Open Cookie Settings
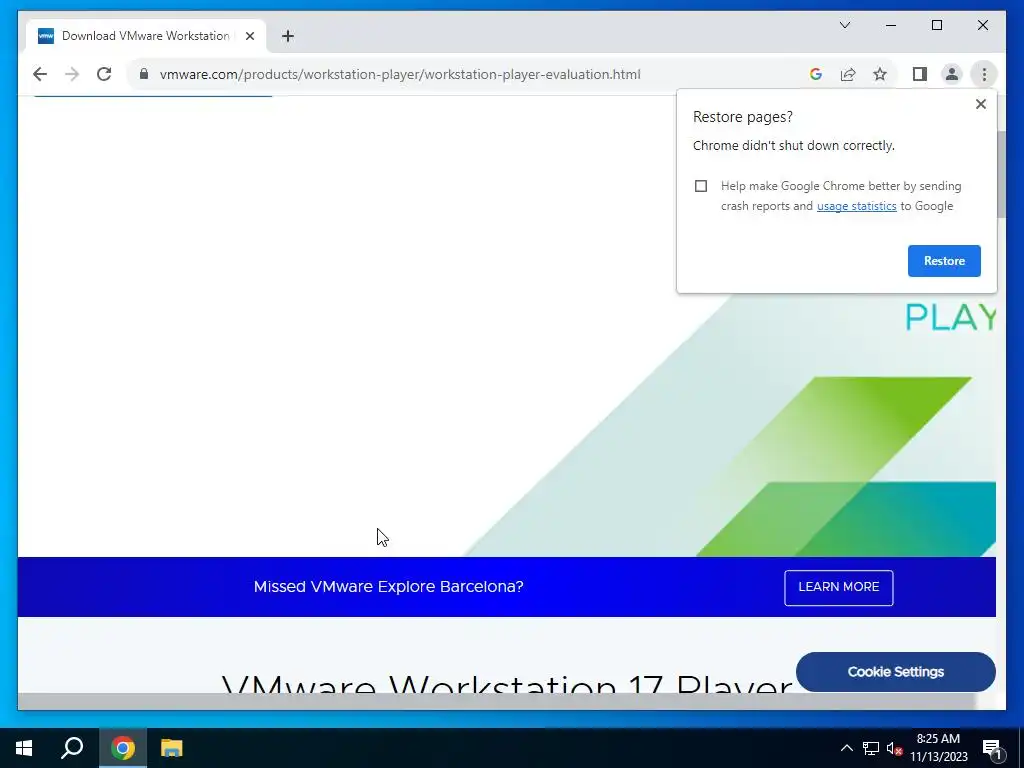This screenshot has width=1024, height=768. pyautogui.click(x=895, y=672)
